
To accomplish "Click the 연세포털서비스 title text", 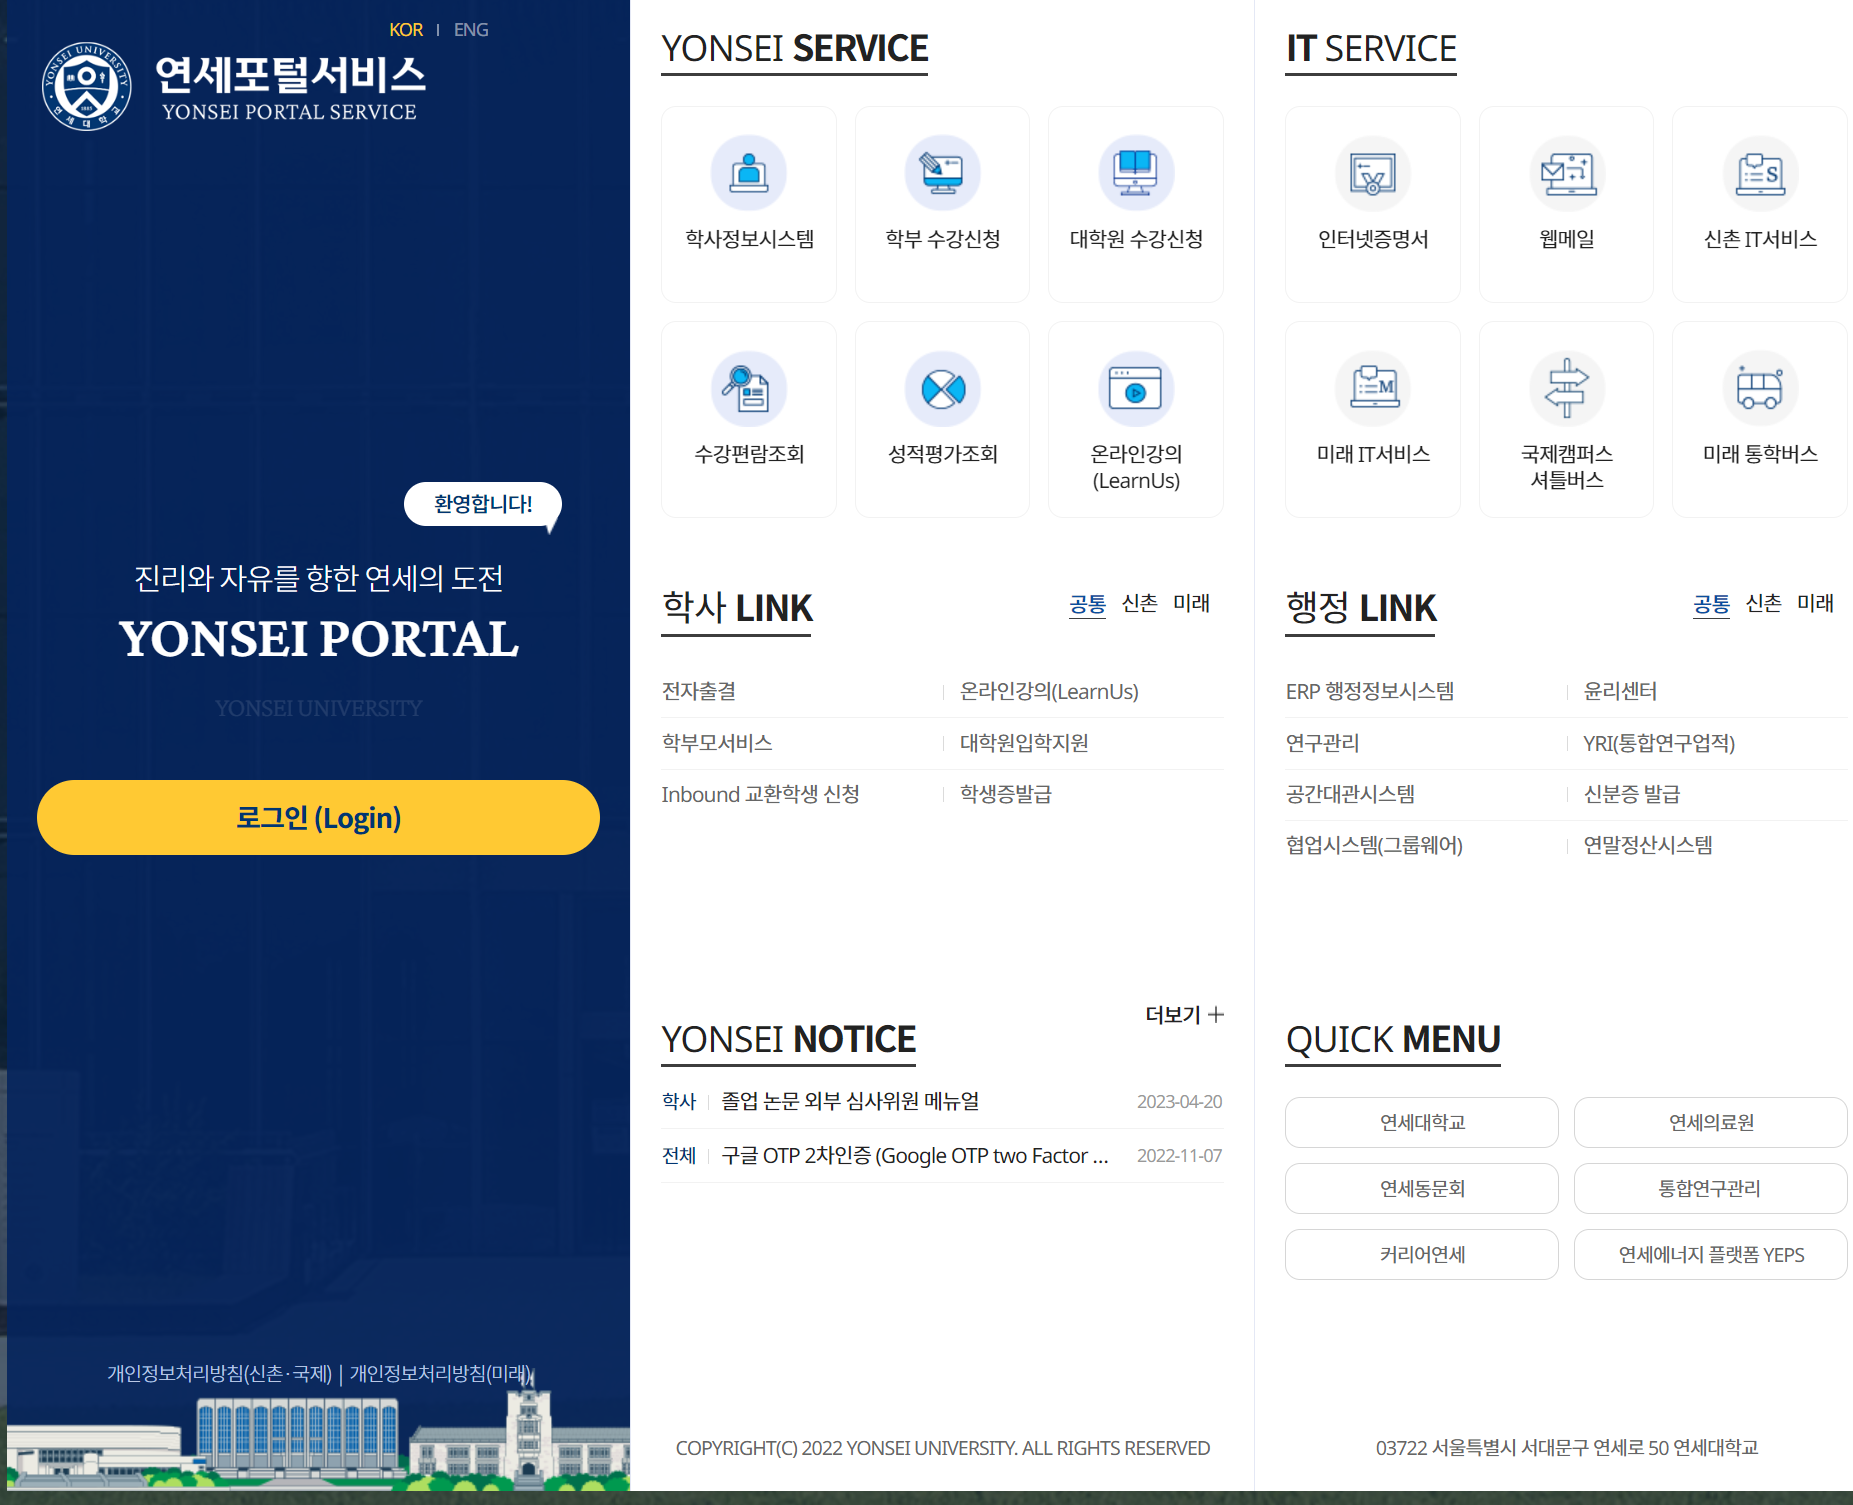I will 290,76.
